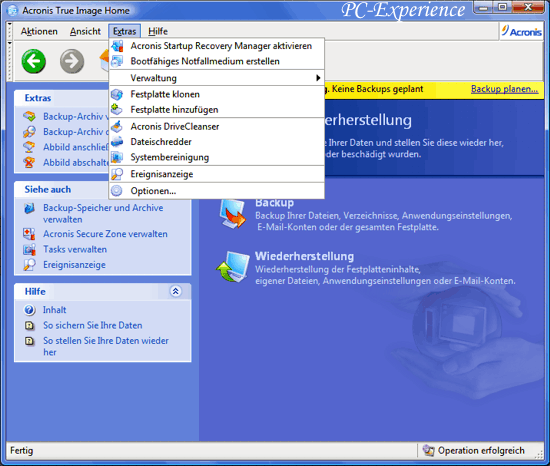
Task: Click Bootfähiges Notfallmedium erstellen icon
Action: [x=117, y=61]
